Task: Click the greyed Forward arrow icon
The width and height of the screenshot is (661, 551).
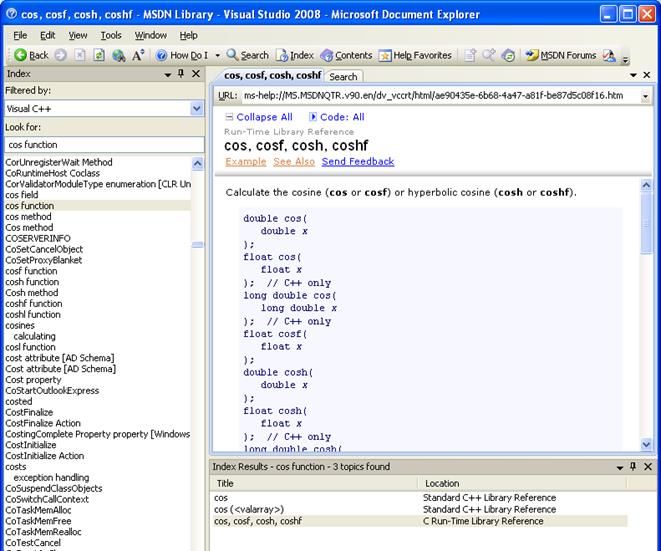Action: coord(61,55)
